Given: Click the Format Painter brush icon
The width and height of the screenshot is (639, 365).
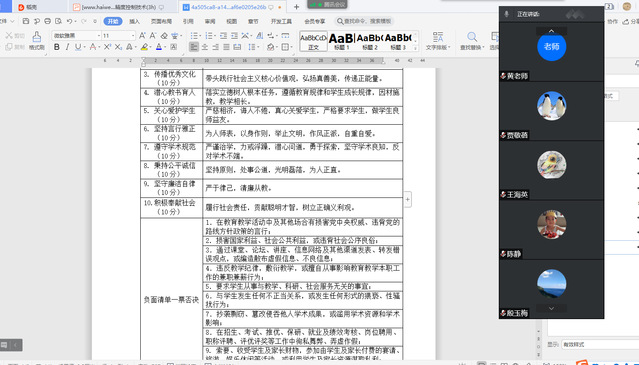Looking at the screenshot, I should (36, 37).
